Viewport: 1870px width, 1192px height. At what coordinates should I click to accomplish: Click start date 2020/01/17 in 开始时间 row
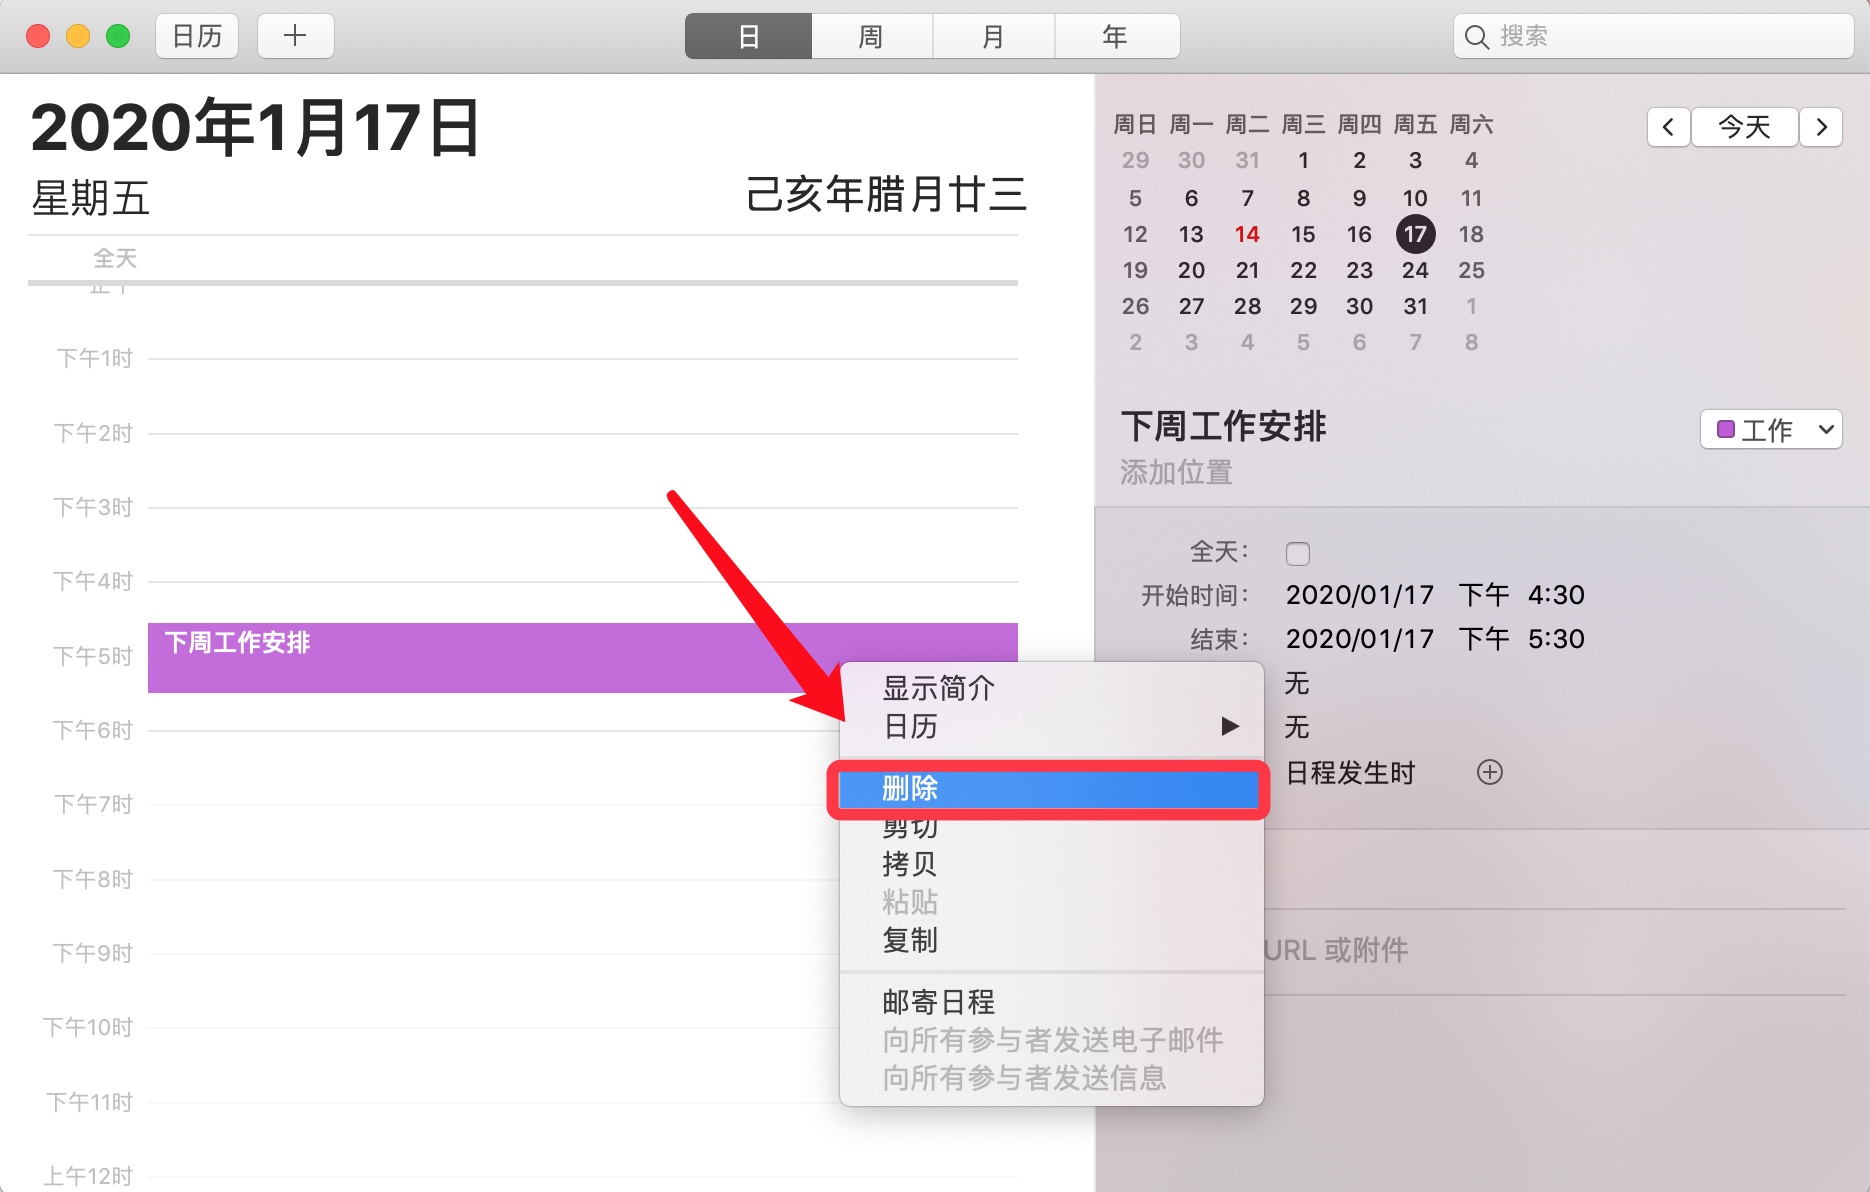click(1360, 595)
